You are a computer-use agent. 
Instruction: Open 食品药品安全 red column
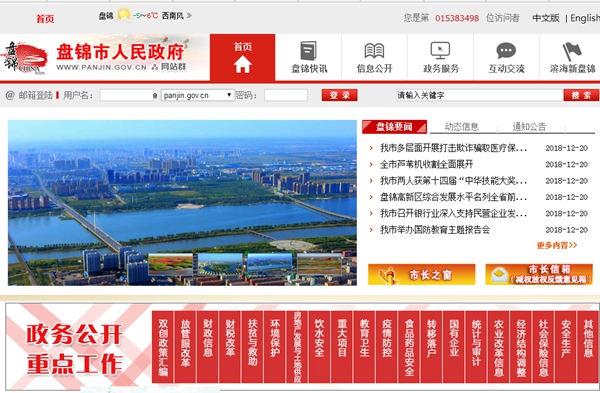pyautogui.click(x=409, y=347)
